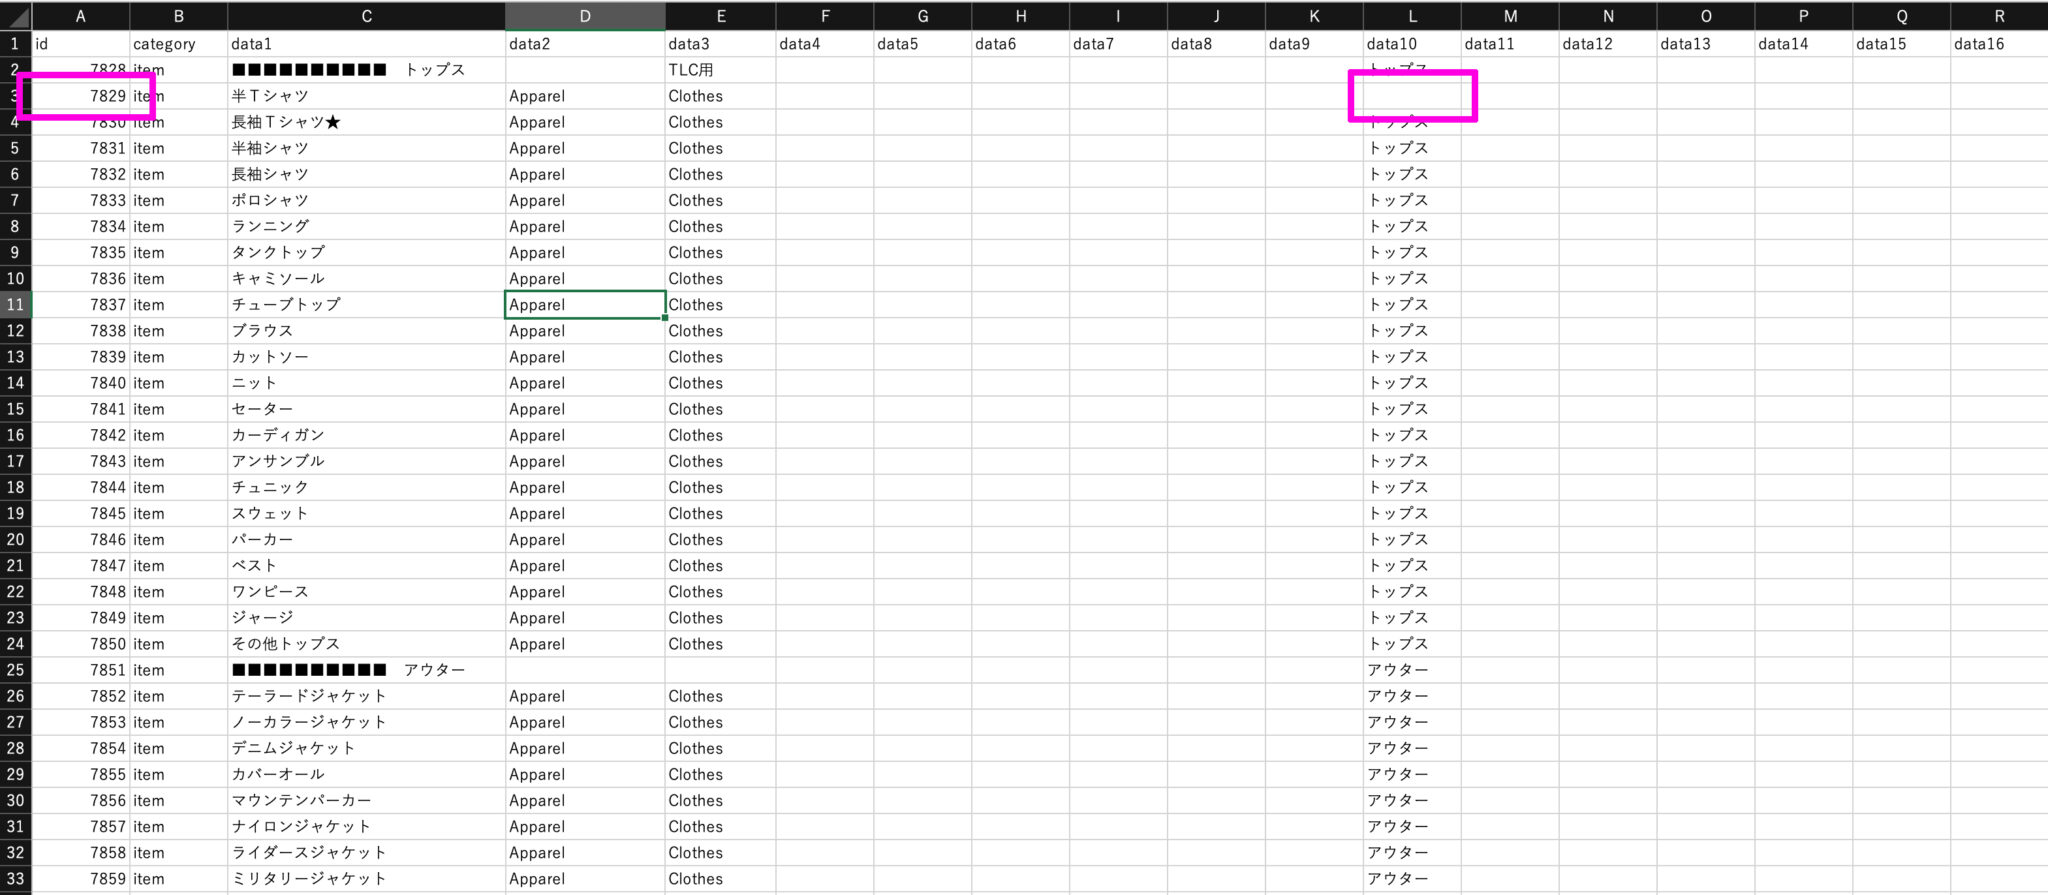Screen dimensions: 2048x895
Task: Select the column L header
Action: 1411,16
